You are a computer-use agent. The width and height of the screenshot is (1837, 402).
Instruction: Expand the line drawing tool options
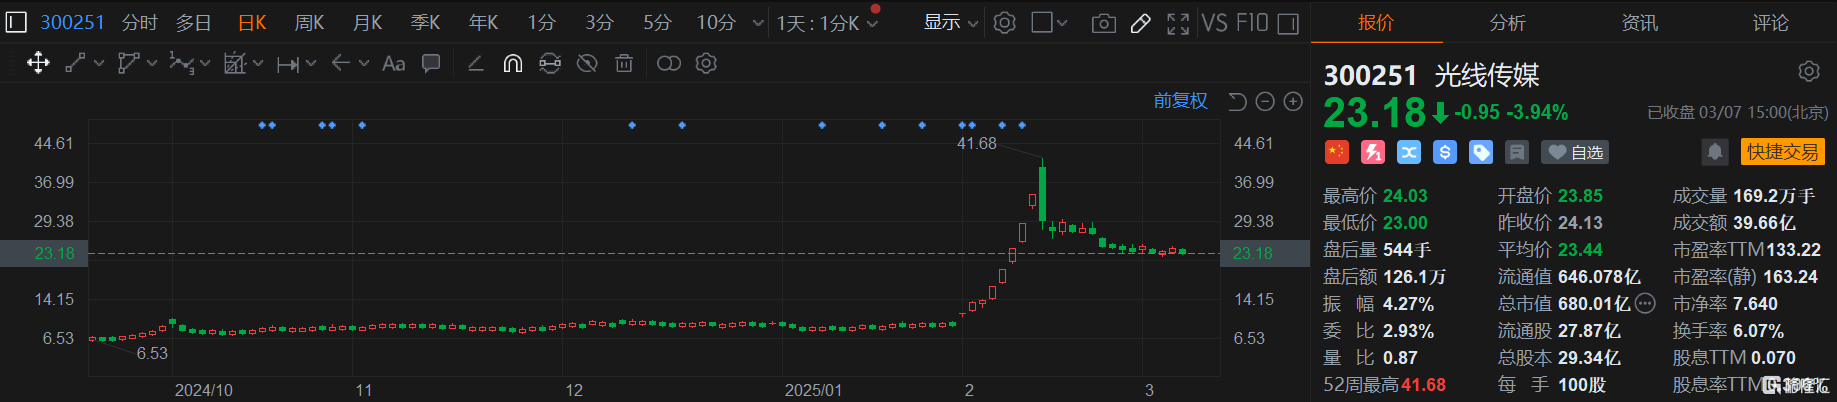click(x=98, y=63)
